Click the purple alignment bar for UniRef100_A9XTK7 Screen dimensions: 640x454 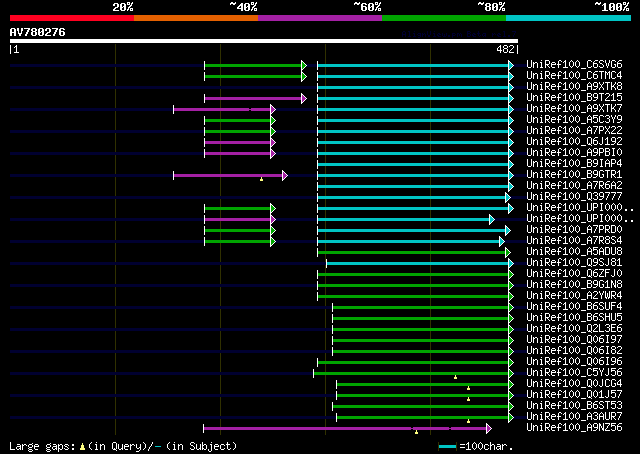pos(222,109)
